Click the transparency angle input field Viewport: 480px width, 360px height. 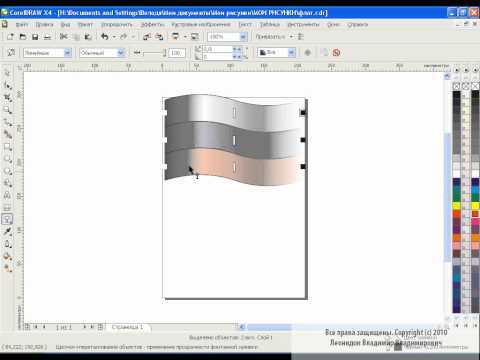click(x=218, y=49)
